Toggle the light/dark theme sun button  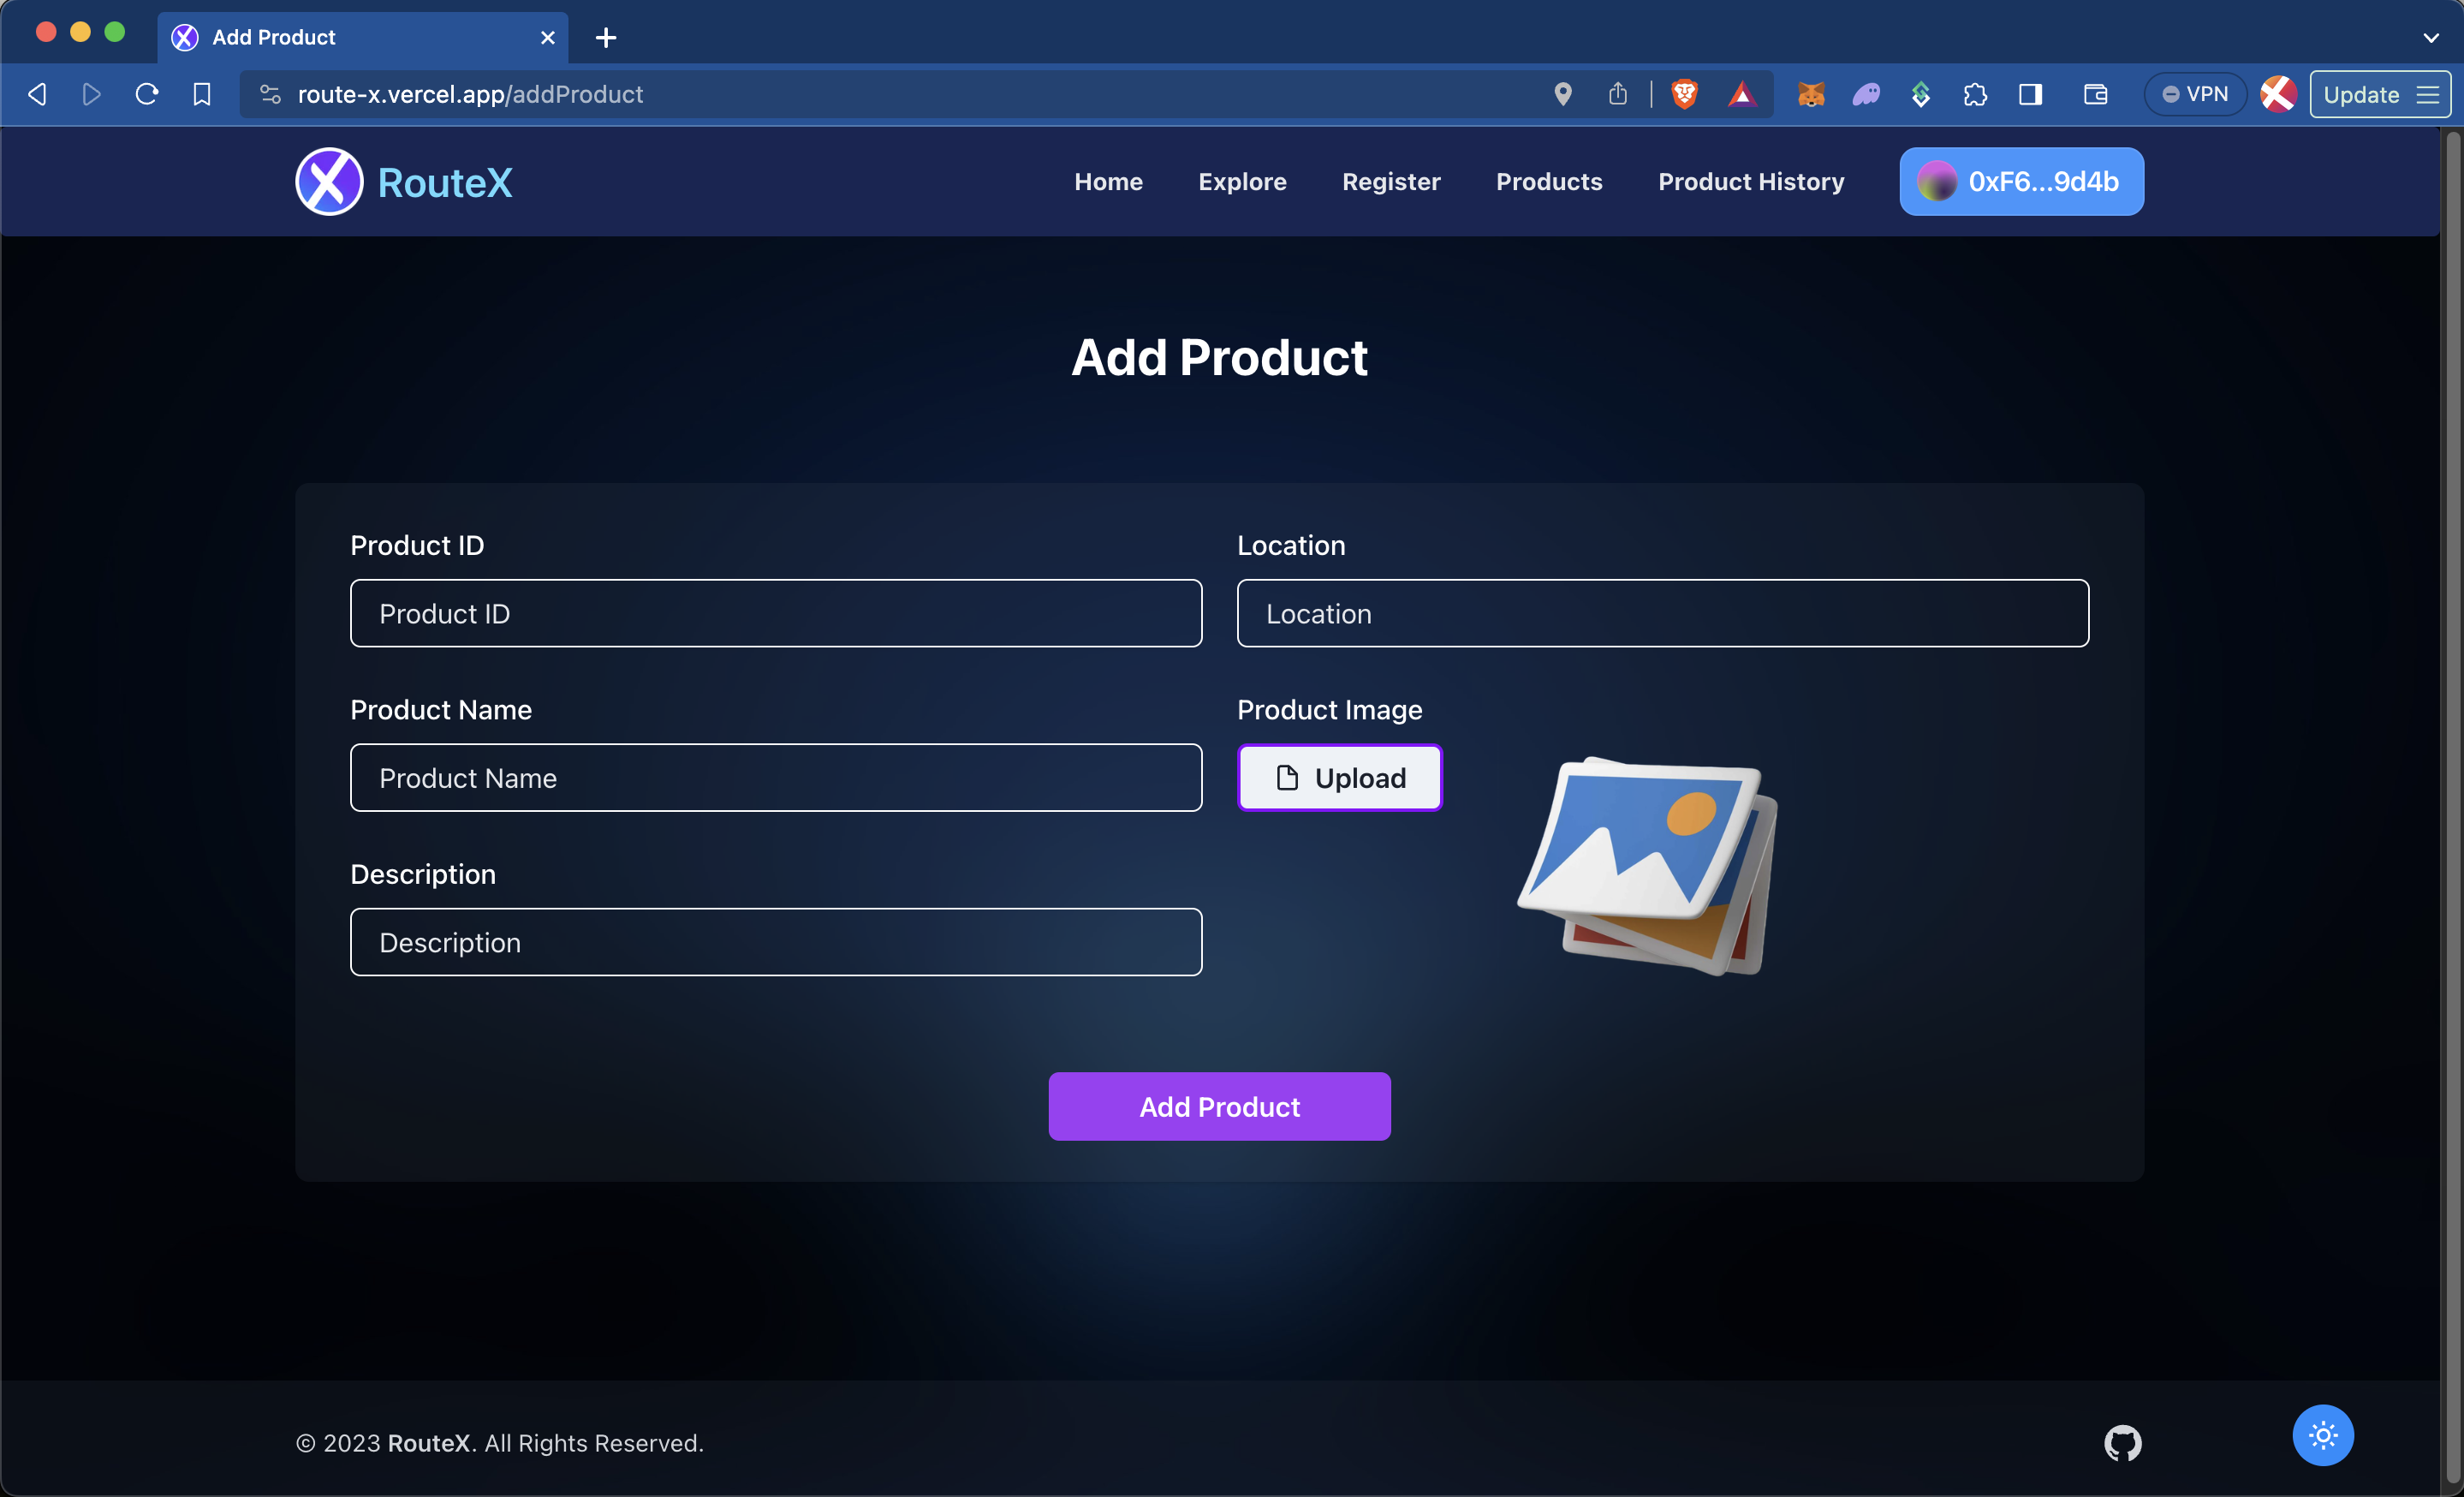pyautogui.click(x=2322, y=1435)
